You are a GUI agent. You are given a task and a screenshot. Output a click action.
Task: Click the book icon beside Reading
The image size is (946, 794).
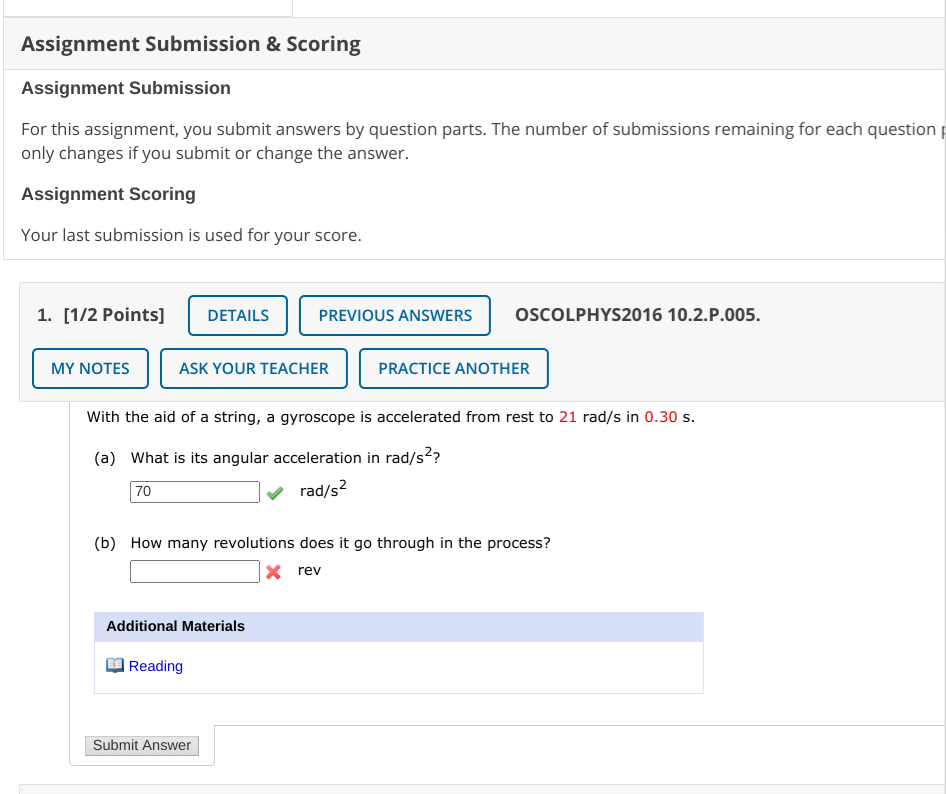[115, 665]
